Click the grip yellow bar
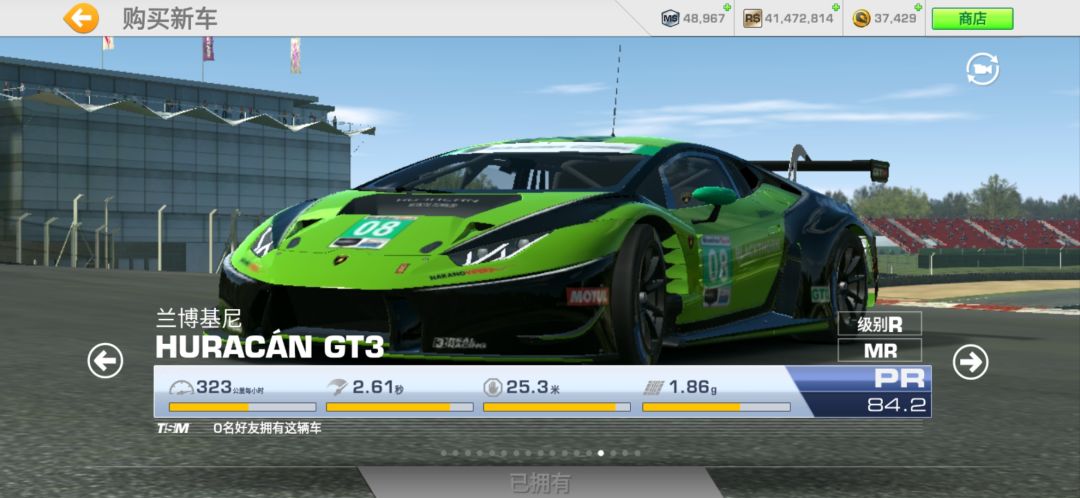 716,407
